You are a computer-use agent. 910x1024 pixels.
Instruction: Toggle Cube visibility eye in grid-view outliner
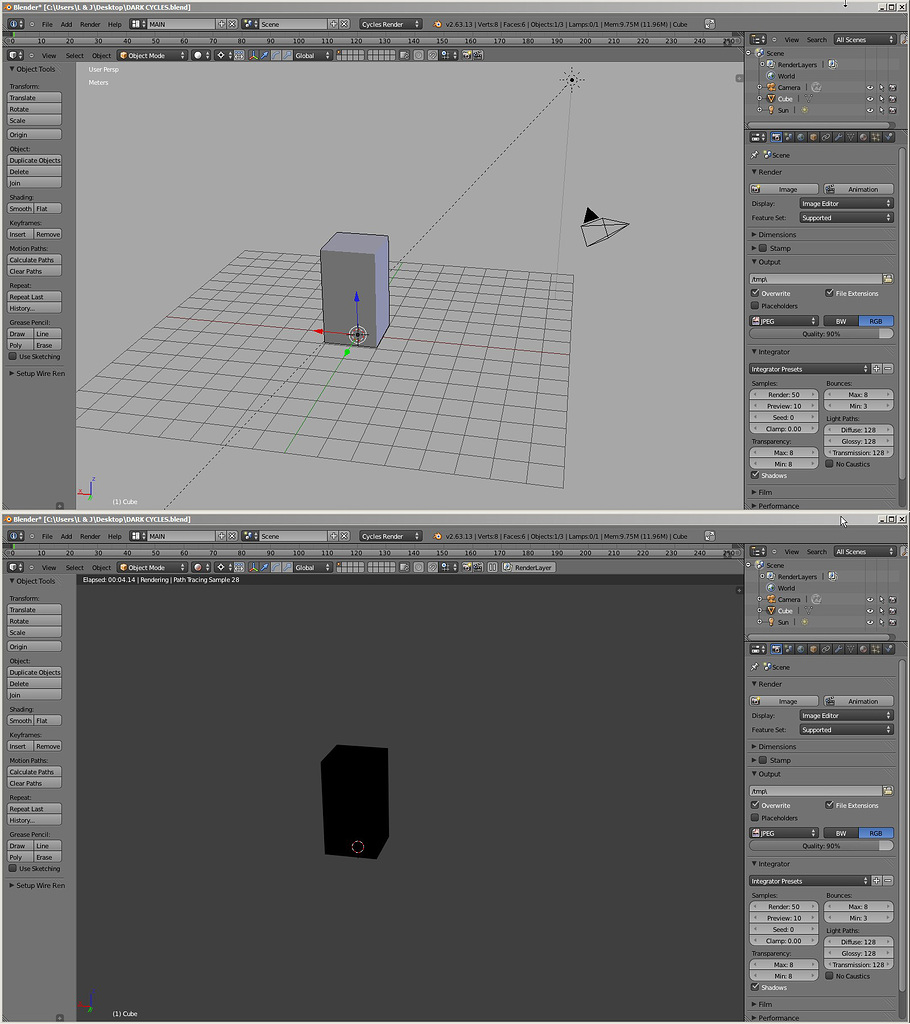(x=870, y=99)
